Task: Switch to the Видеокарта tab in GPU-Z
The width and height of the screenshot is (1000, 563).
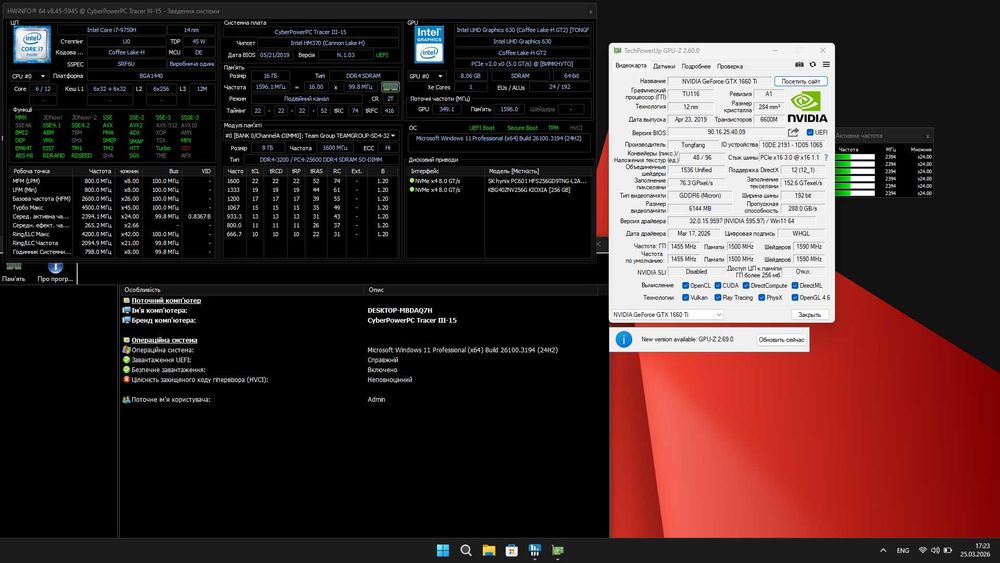Action: (631, 66)
